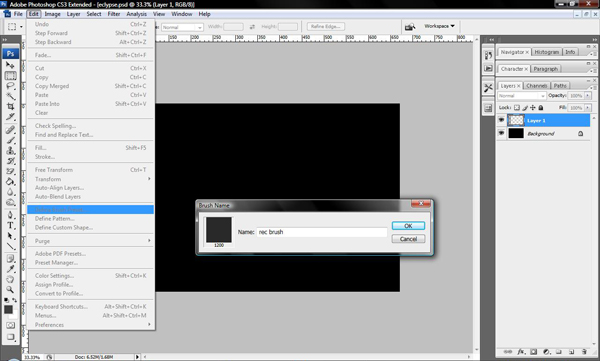Click Delete layer trash icon

point(584,351)
